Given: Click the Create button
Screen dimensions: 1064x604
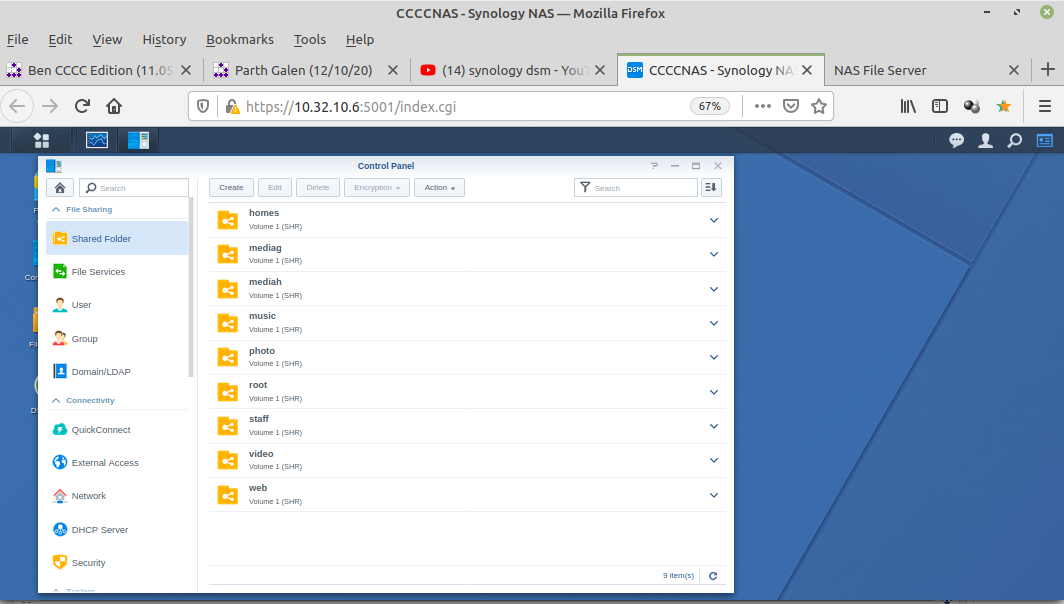Looking at the screenshot, I should pyautogui.click(x=231, y=187).
